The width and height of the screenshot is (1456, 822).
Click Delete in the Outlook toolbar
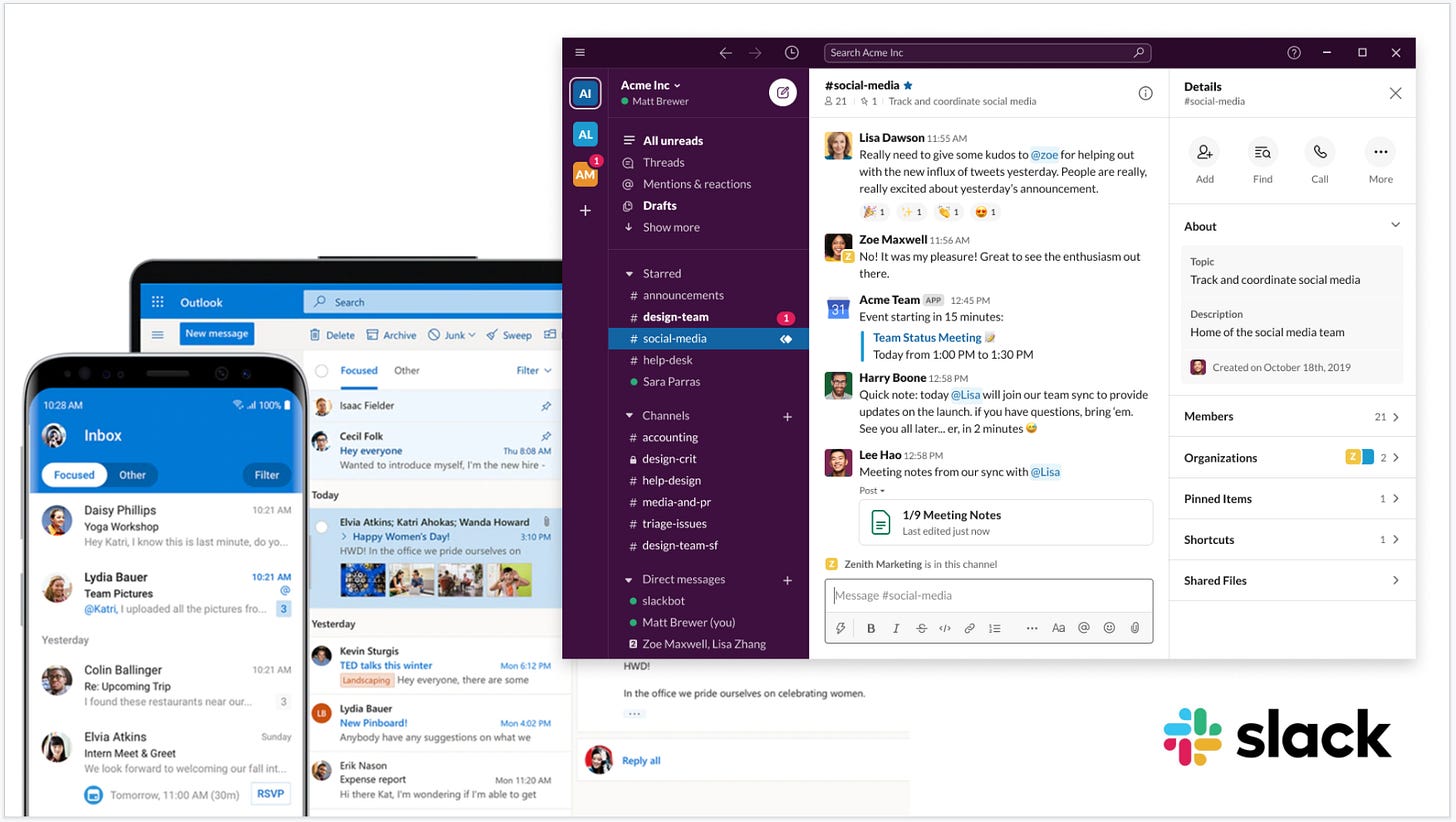point(332,335)
